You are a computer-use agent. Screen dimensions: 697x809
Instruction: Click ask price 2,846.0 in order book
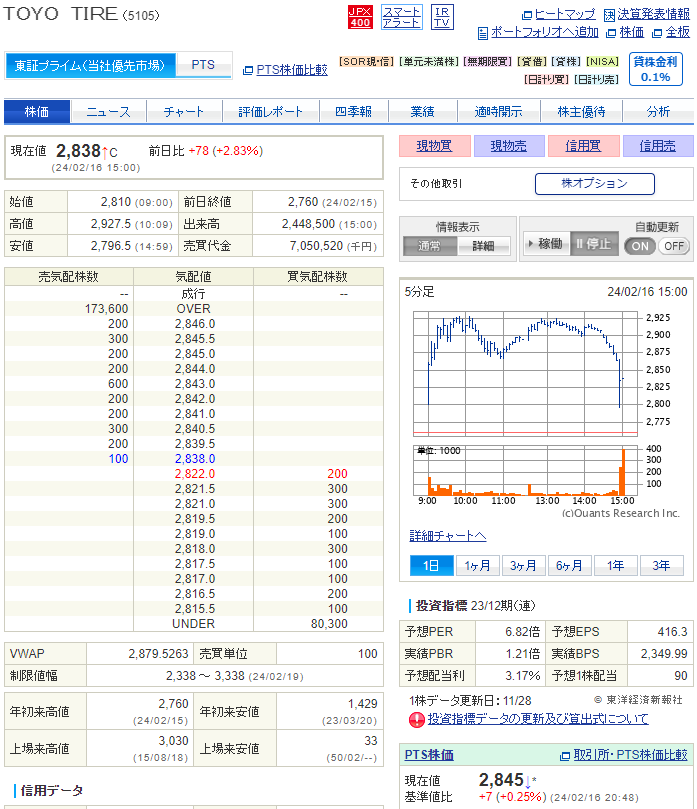[x=194, y=323]
